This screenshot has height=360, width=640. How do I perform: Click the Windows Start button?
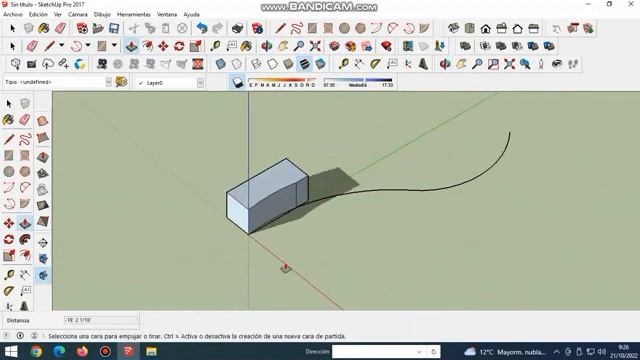[11, 351]
